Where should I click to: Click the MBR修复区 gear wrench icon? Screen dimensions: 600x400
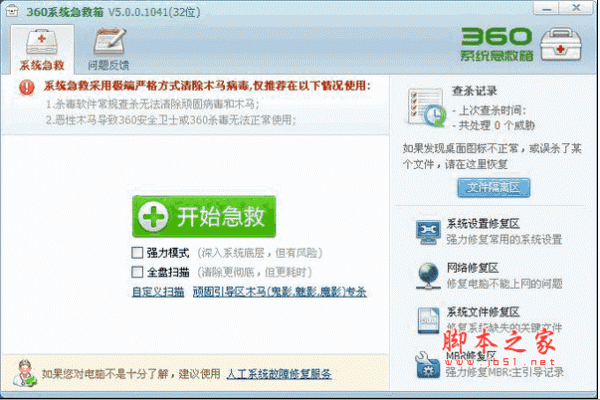coord(427,364)
